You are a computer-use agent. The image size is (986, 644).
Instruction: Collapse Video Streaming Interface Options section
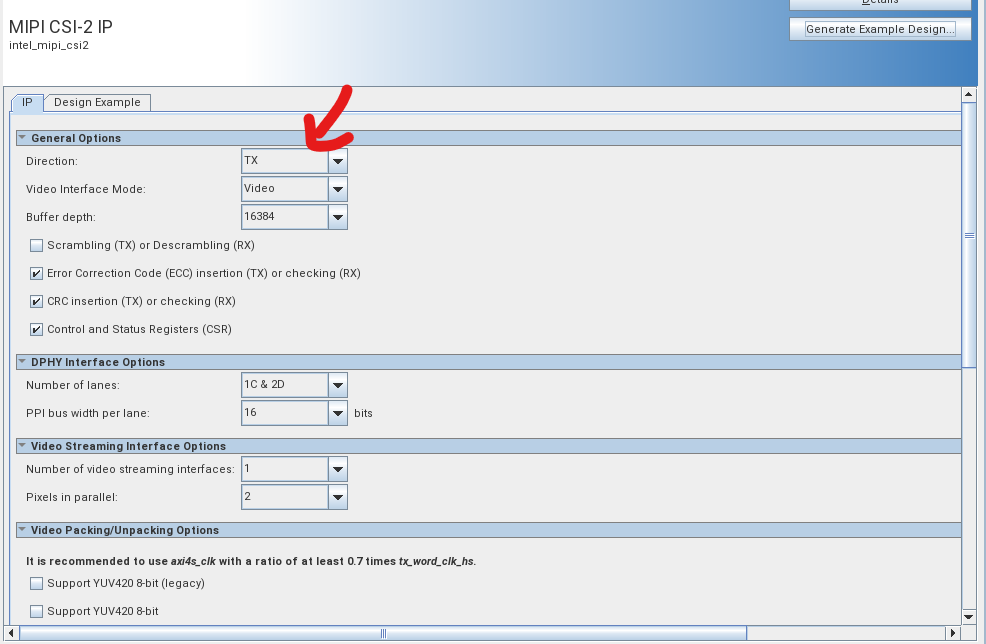[x=22, y=446]
